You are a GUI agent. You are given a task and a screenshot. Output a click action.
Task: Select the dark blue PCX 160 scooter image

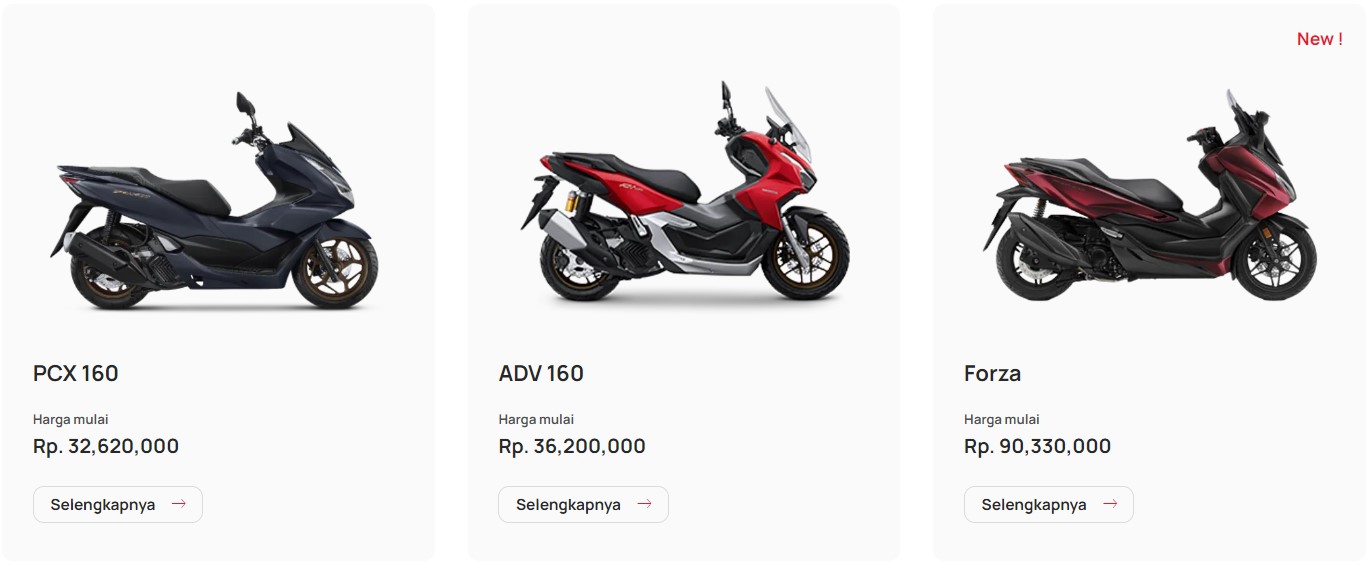point(216,200)
